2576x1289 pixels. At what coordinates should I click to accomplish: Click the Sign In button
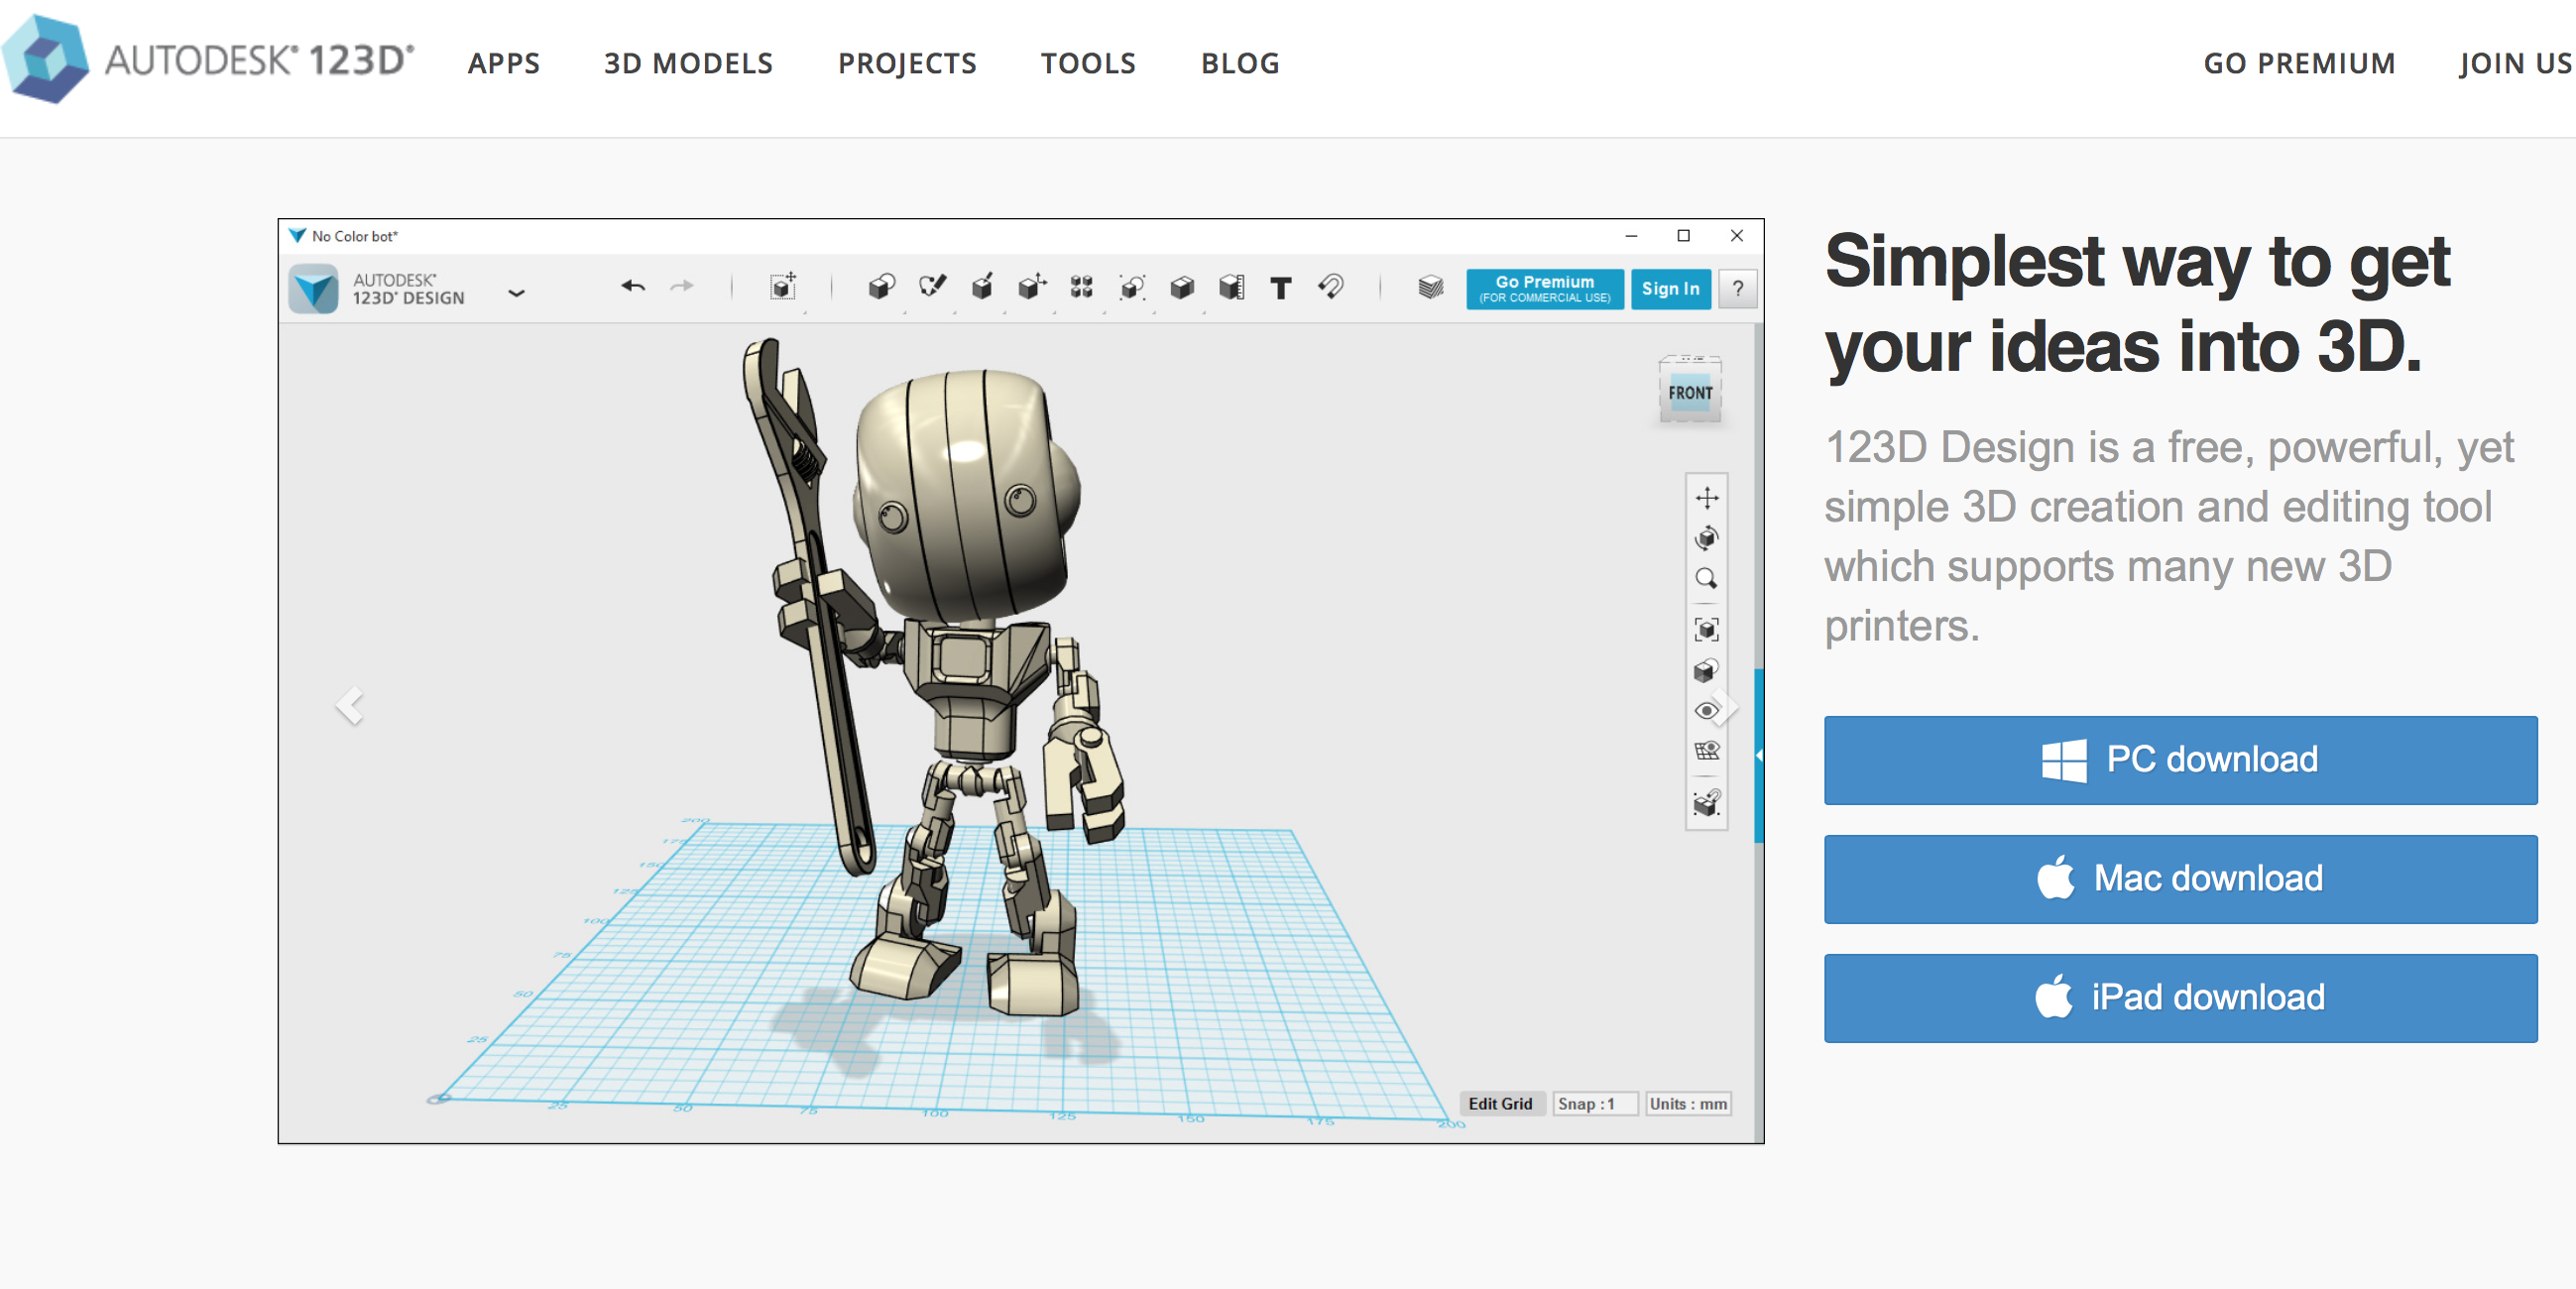tap(1670, 289)
